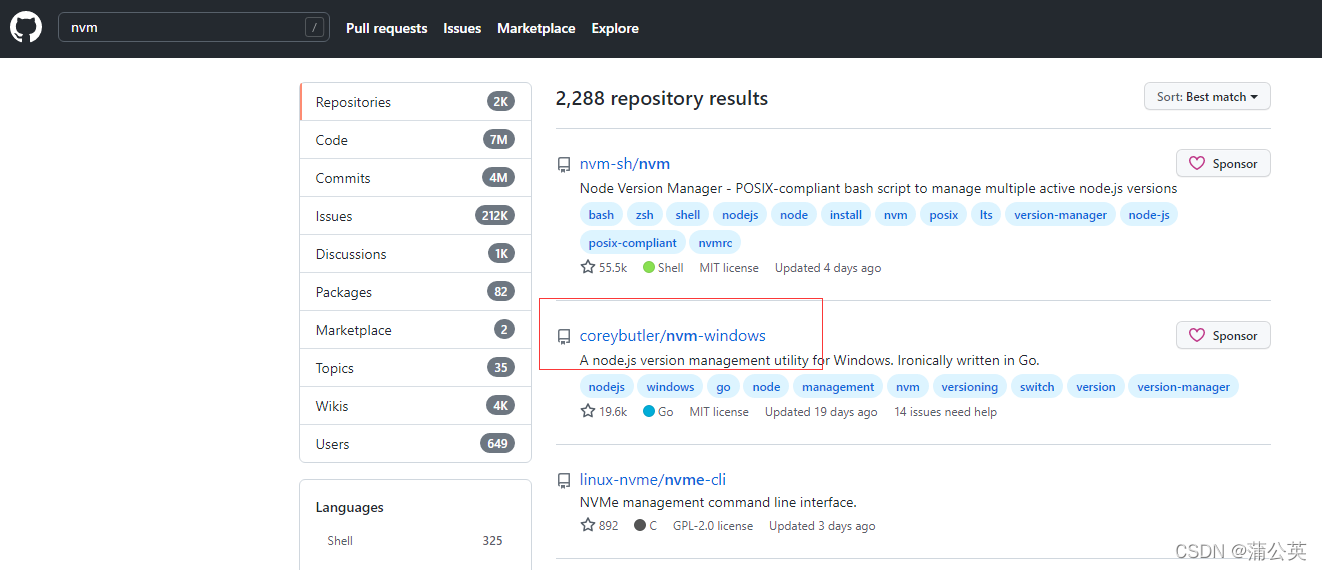The width and height of the screenshot is (1322, 570).
Task: Open Explore in top navigation
Action: [x=615, y=28]
